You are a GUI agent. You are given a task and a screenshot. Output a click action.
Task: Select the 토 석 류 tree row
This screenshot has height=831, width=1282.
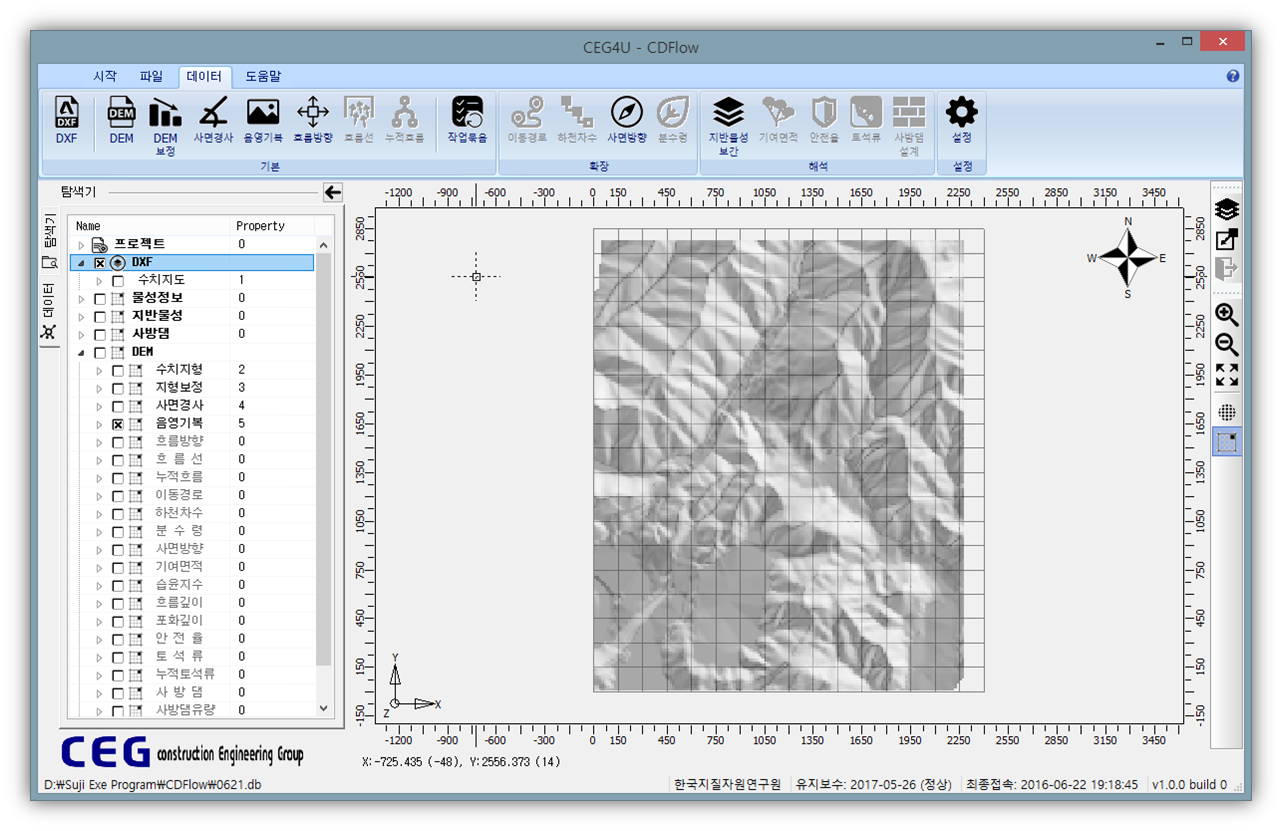pos(190,657)
